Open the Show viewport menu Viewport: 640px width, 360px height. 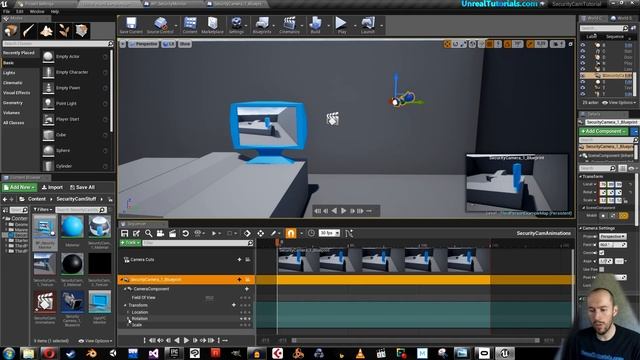[x=185, y=44]
